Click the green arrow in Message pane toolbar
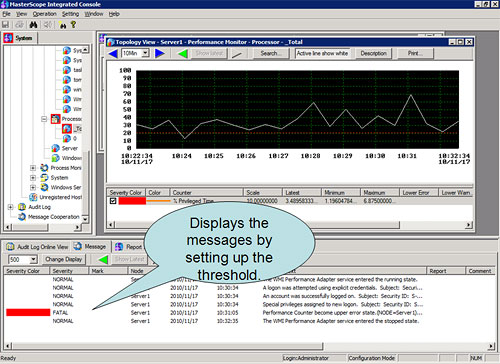500x364 pixels. coord(103,259)
